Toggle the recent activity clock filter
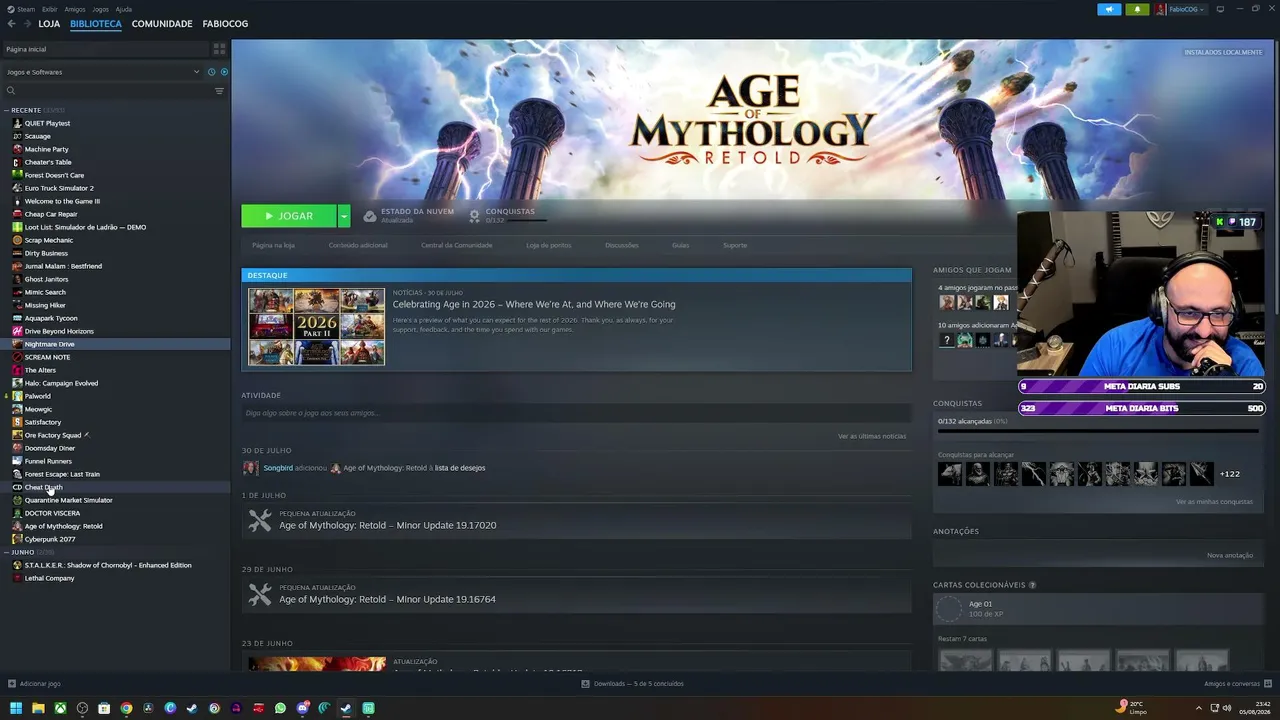Image resolution: width=1280 pixels, height=720 pixels. (211, 72)
